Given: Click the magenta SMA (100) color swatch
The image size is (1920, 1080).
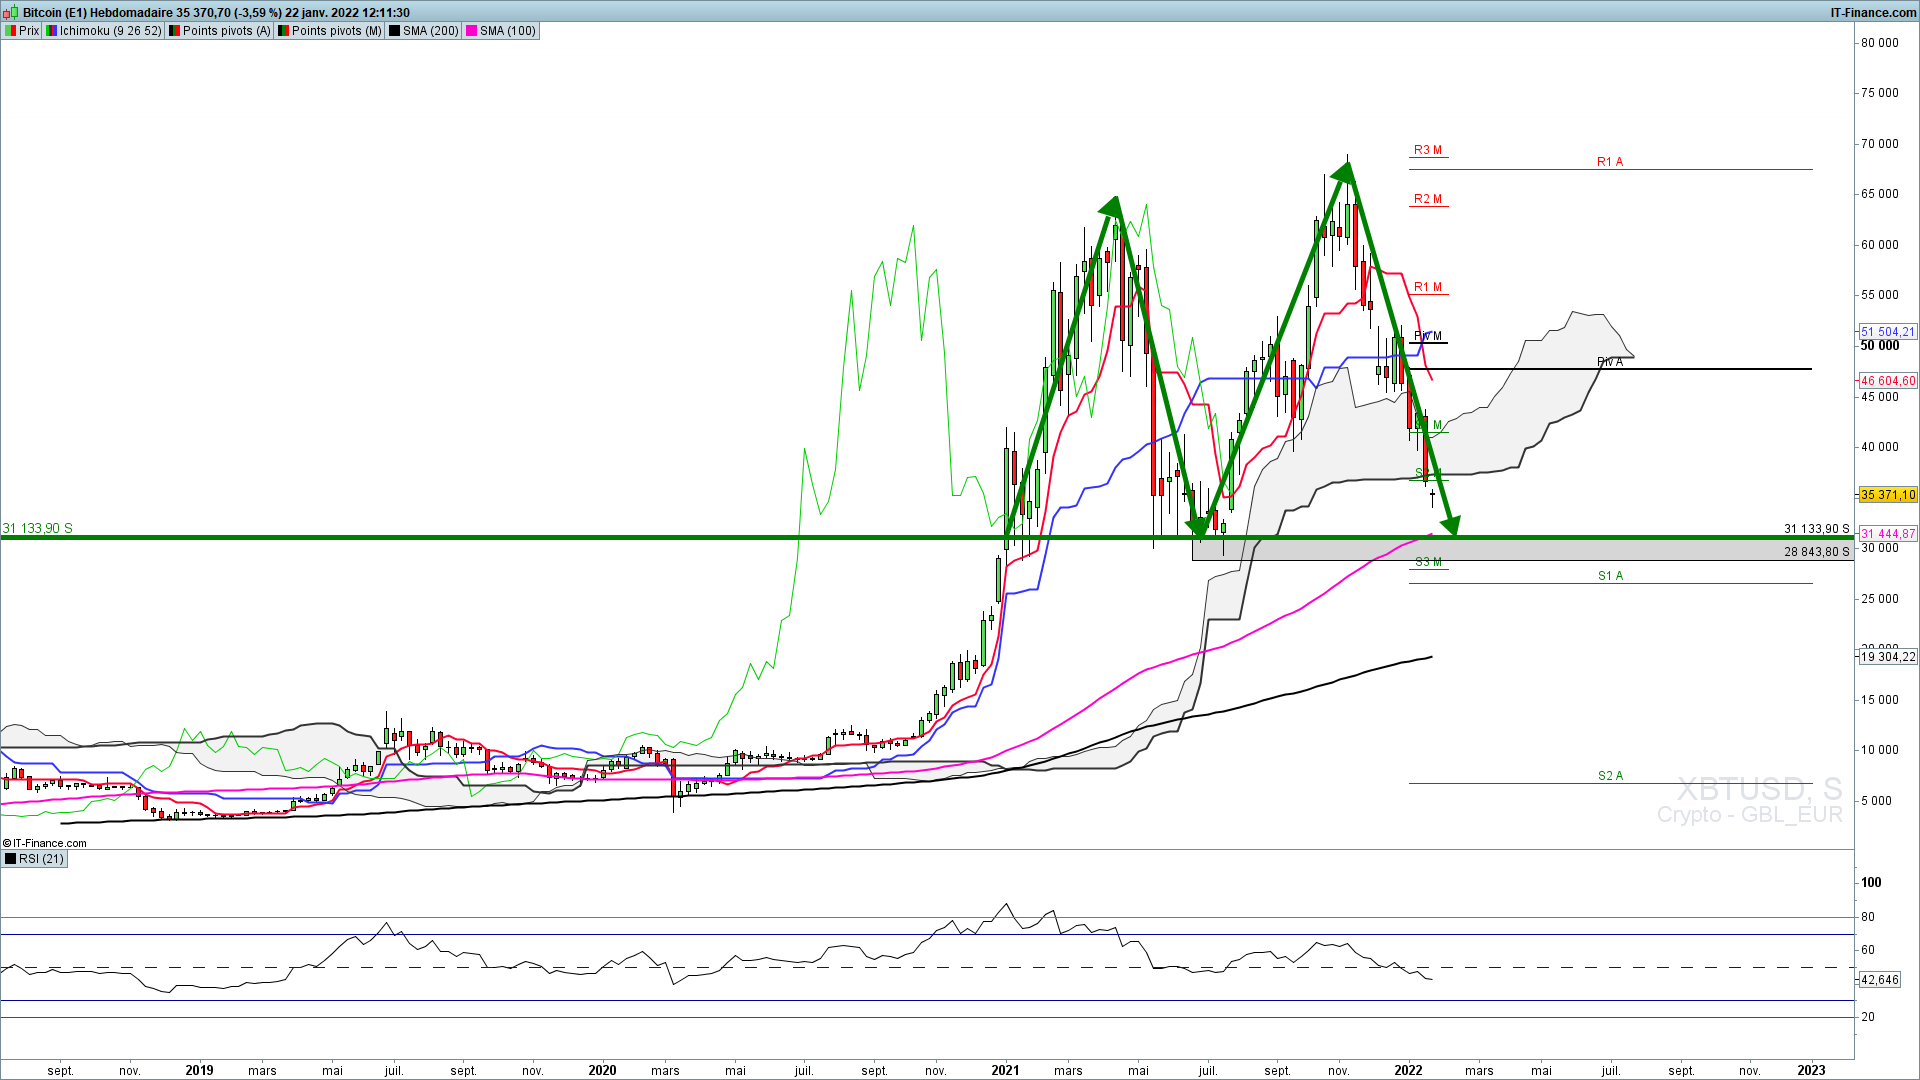Looking at the screenshot, I should point(471,31).
